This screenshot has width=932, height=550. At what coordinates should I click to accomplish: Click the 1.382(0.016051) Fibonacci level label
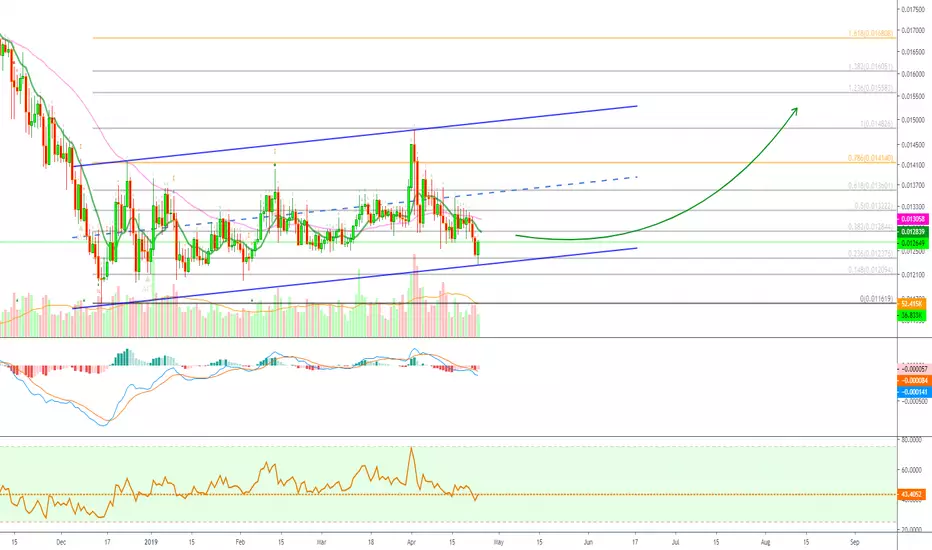(871, 67)
